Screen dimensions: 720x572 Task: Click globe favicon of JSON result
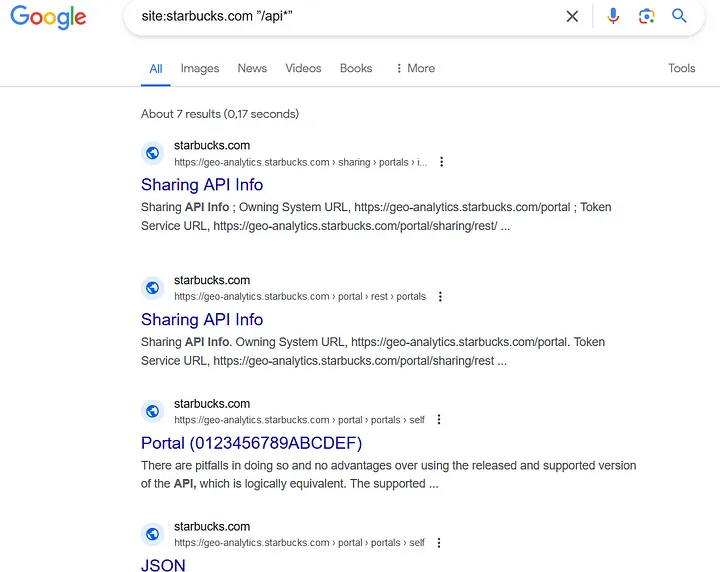[x=153, y=534]
